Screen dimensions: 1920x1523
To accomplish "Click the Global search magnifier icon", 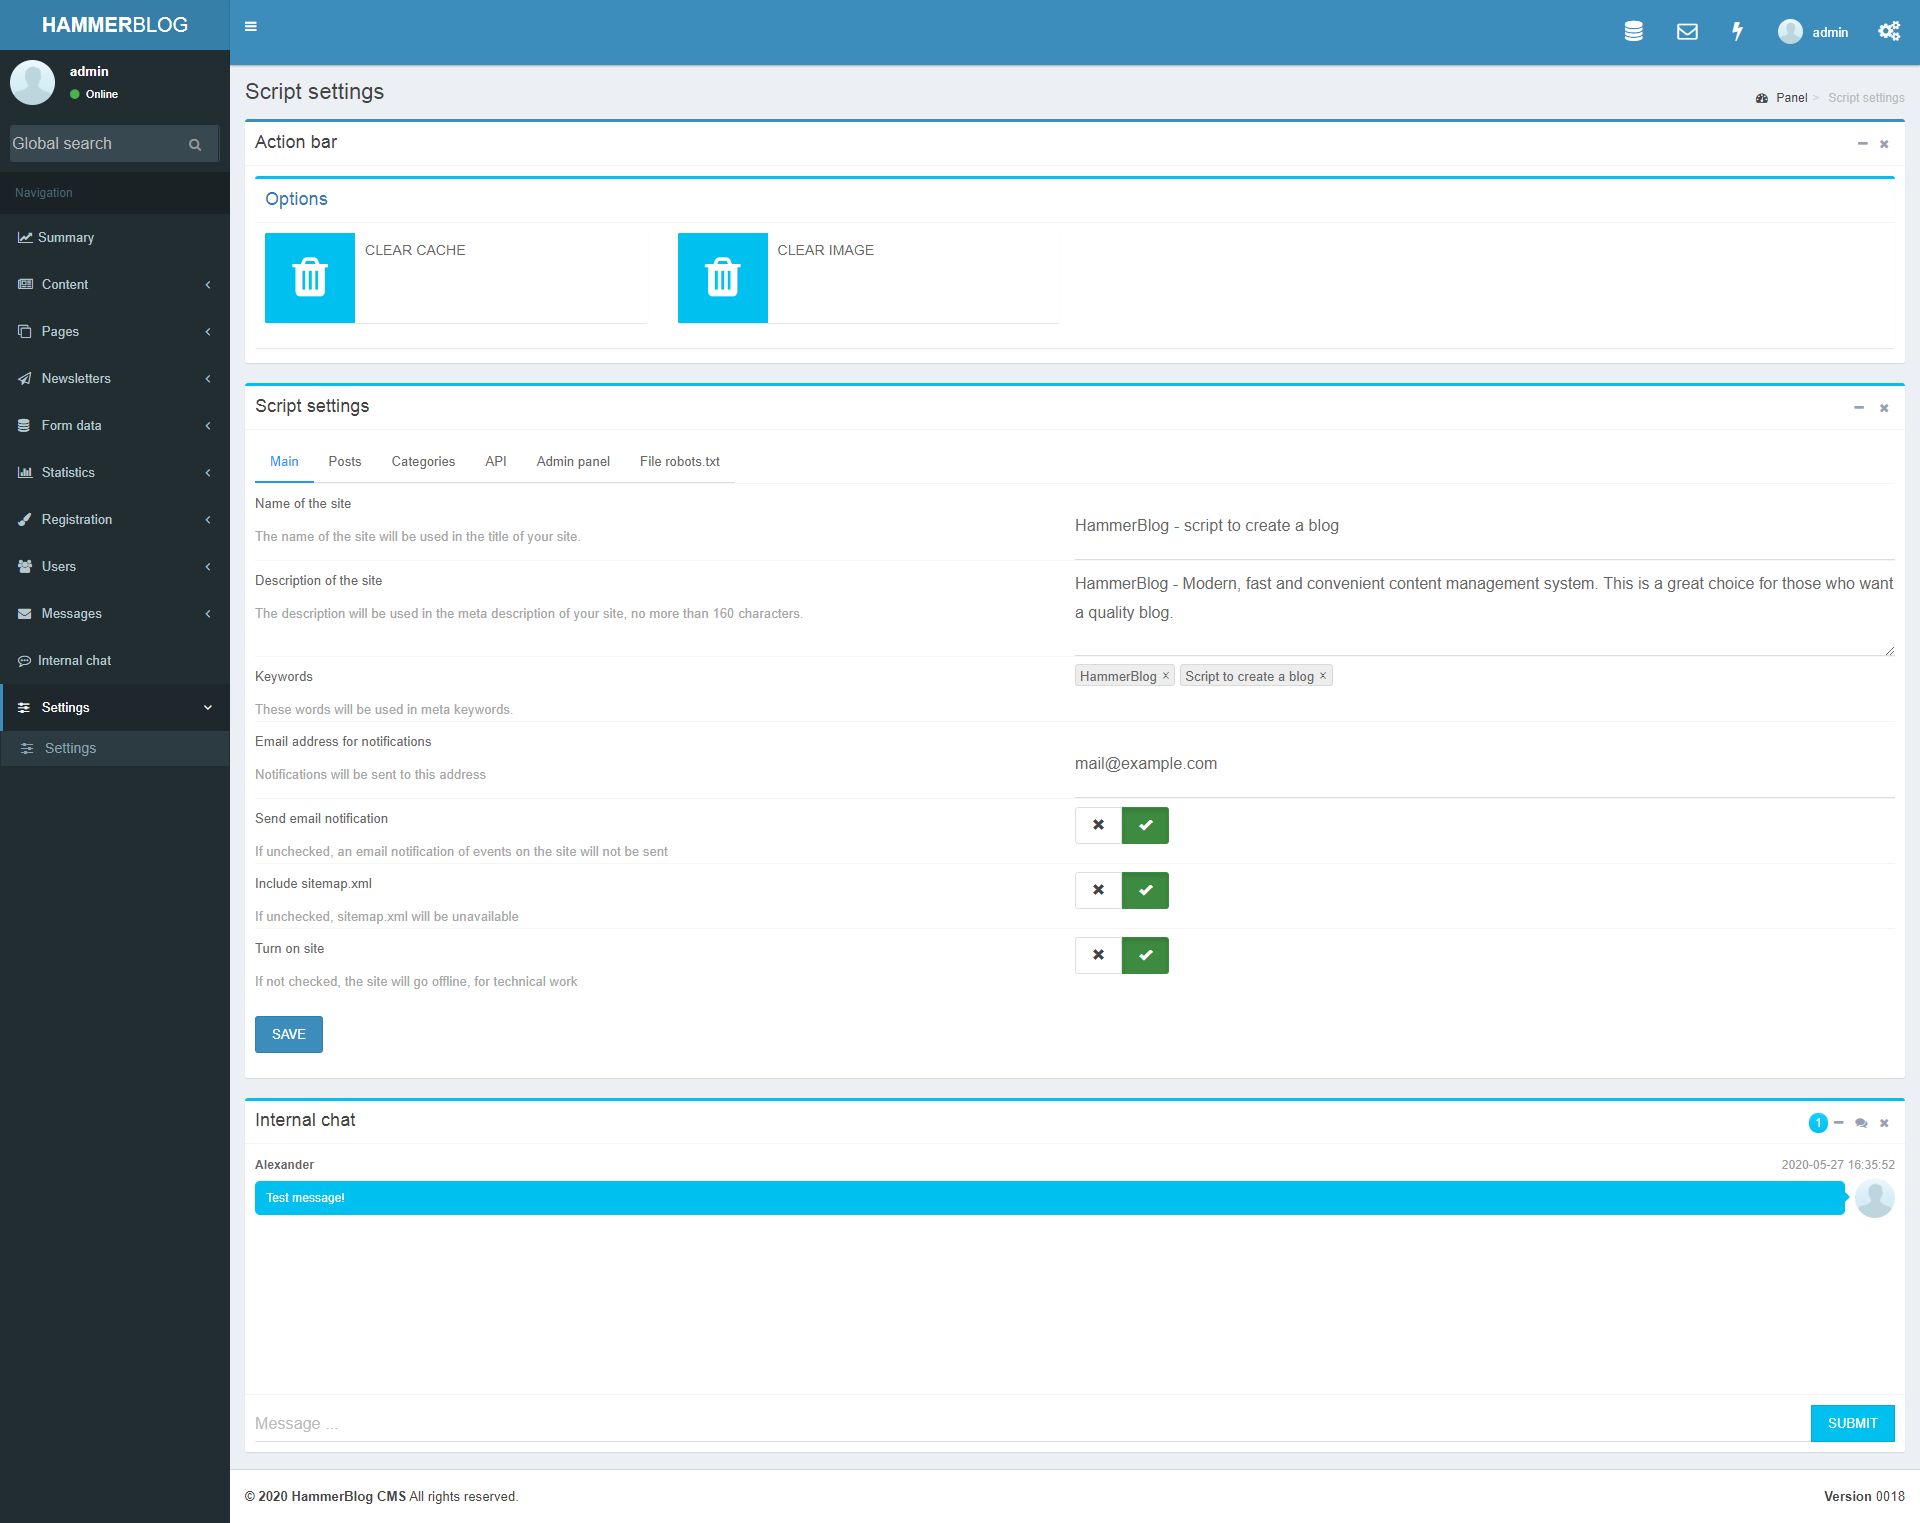I will (195, 145).
